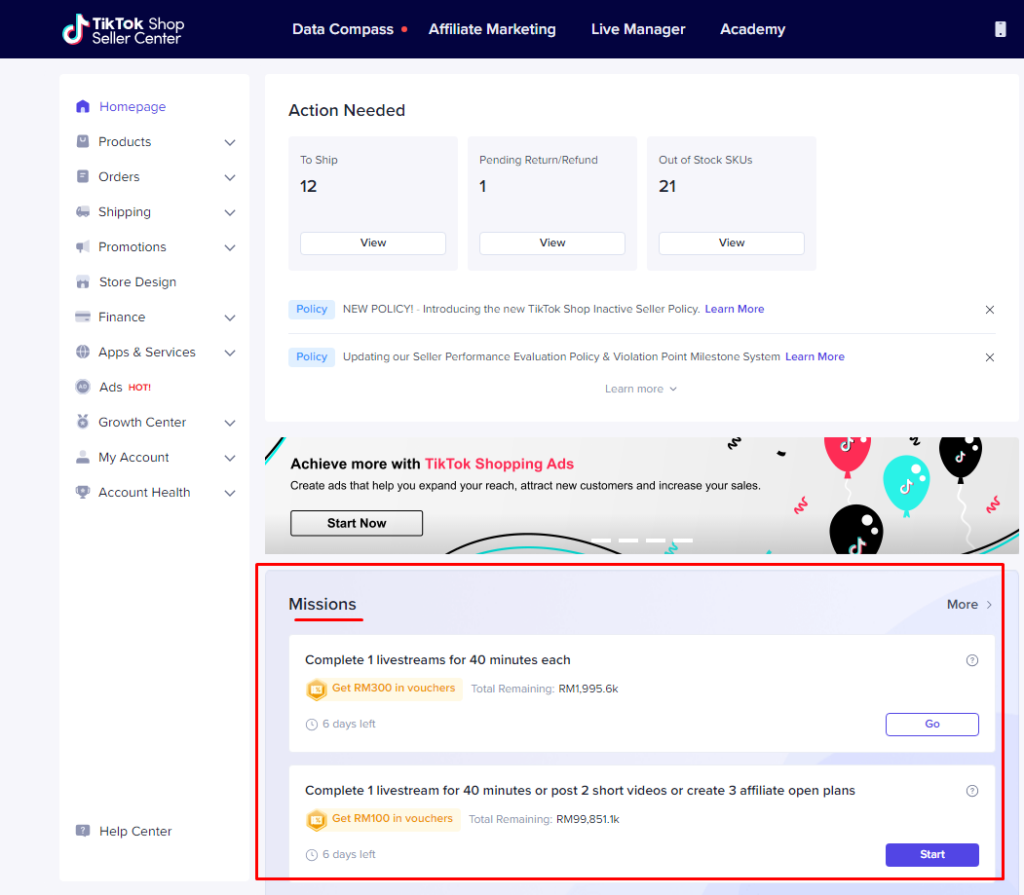Click the Store Design shop icon
This screenshot has width=1024, height=895.
(82, 282)
